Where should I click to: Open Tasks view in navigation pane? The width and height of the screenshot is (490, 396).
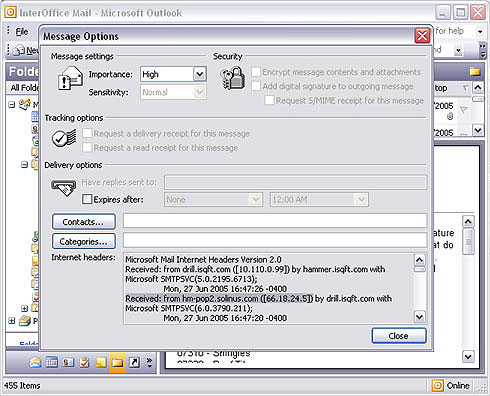85,362
